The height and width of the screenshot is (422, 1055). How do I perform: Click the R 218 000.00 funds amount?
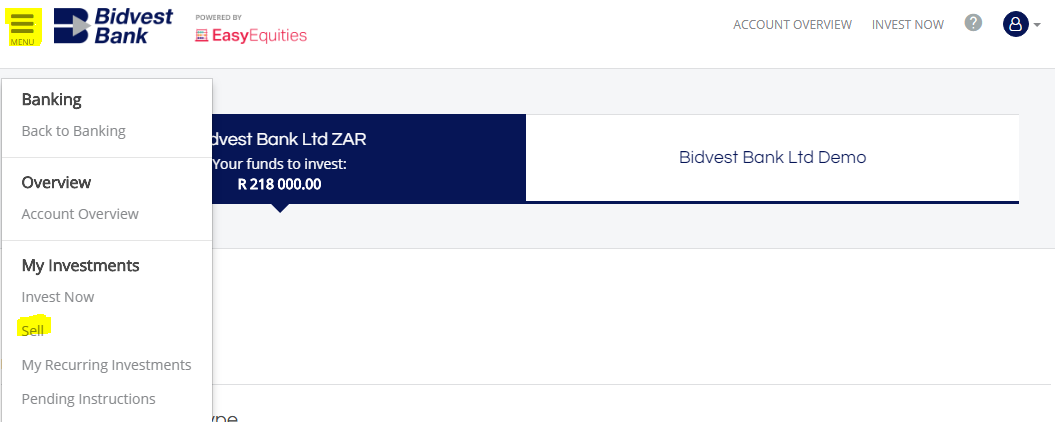coord(279,184)
